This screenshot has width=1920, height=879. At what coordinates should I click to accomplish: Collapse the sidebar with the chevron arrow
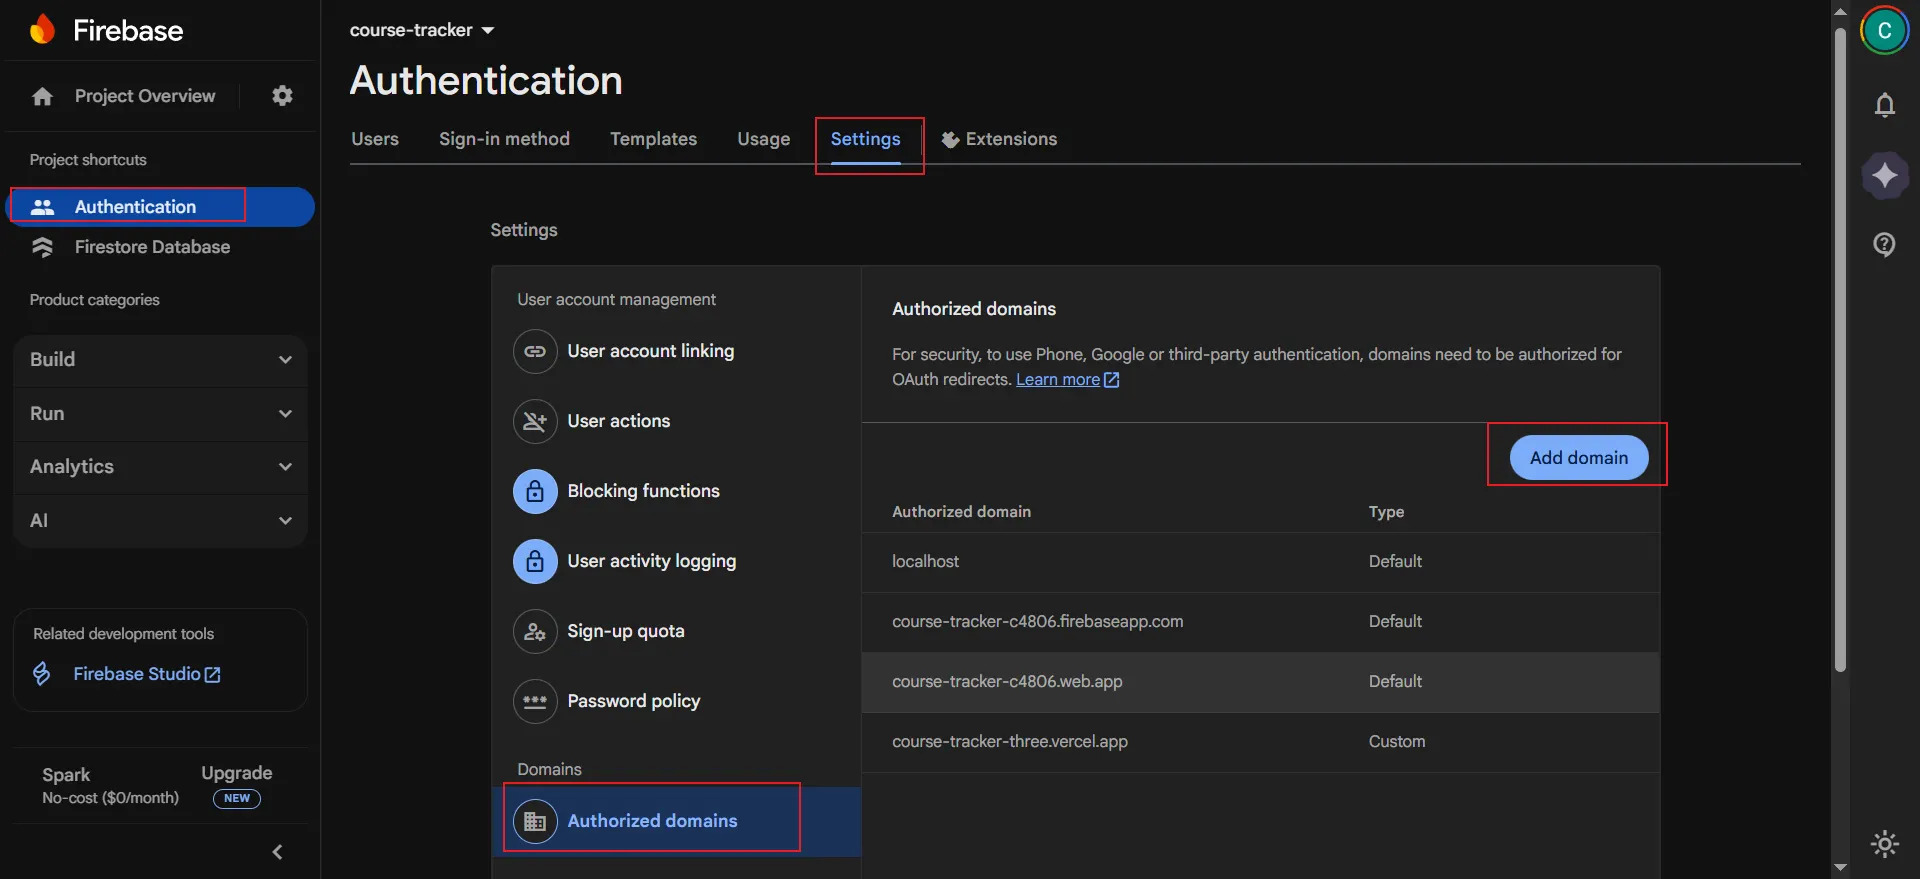278,852
